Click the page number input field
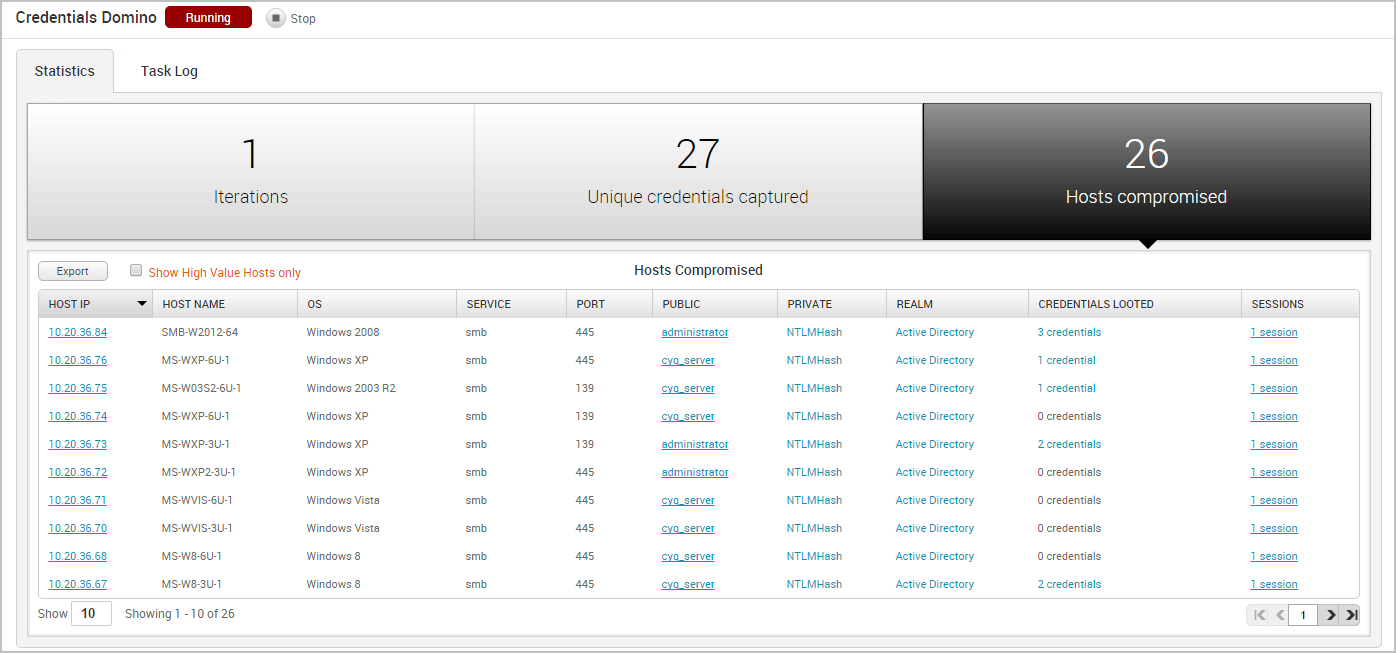Screen dimensions: 1396x653 click(1302, 615)
